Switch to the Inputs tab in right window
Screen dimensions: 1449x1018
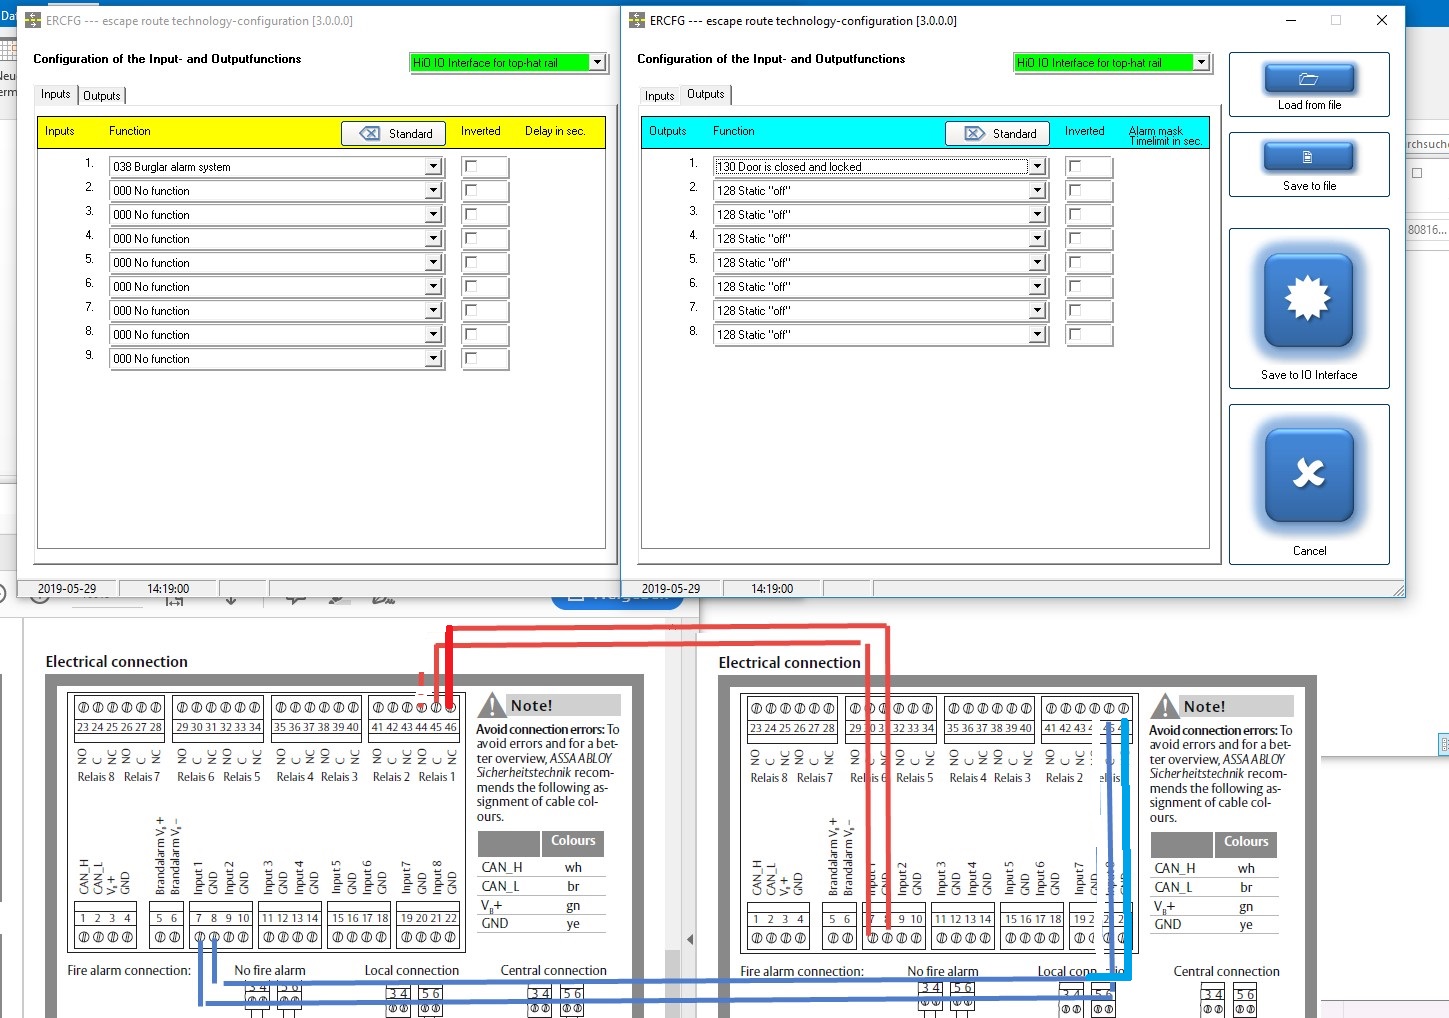(659, 96)
